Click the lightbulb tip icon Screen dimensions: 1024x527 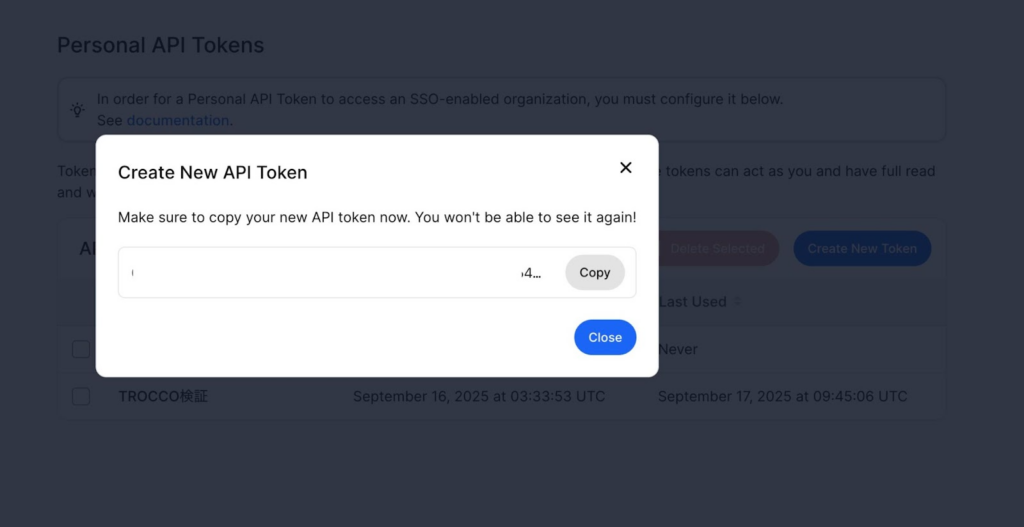click(77, 110)
